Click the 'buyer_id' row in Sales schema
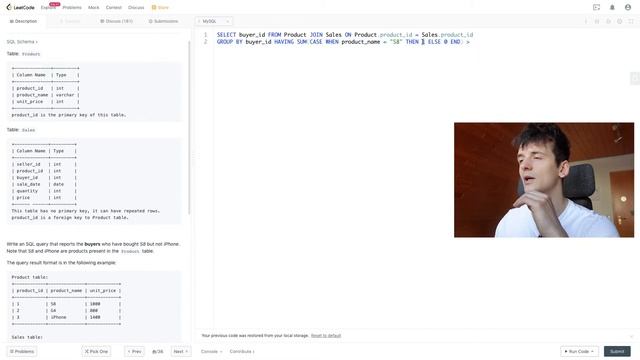The height and width of the screenshot is (360, 640). coord(44,178)
